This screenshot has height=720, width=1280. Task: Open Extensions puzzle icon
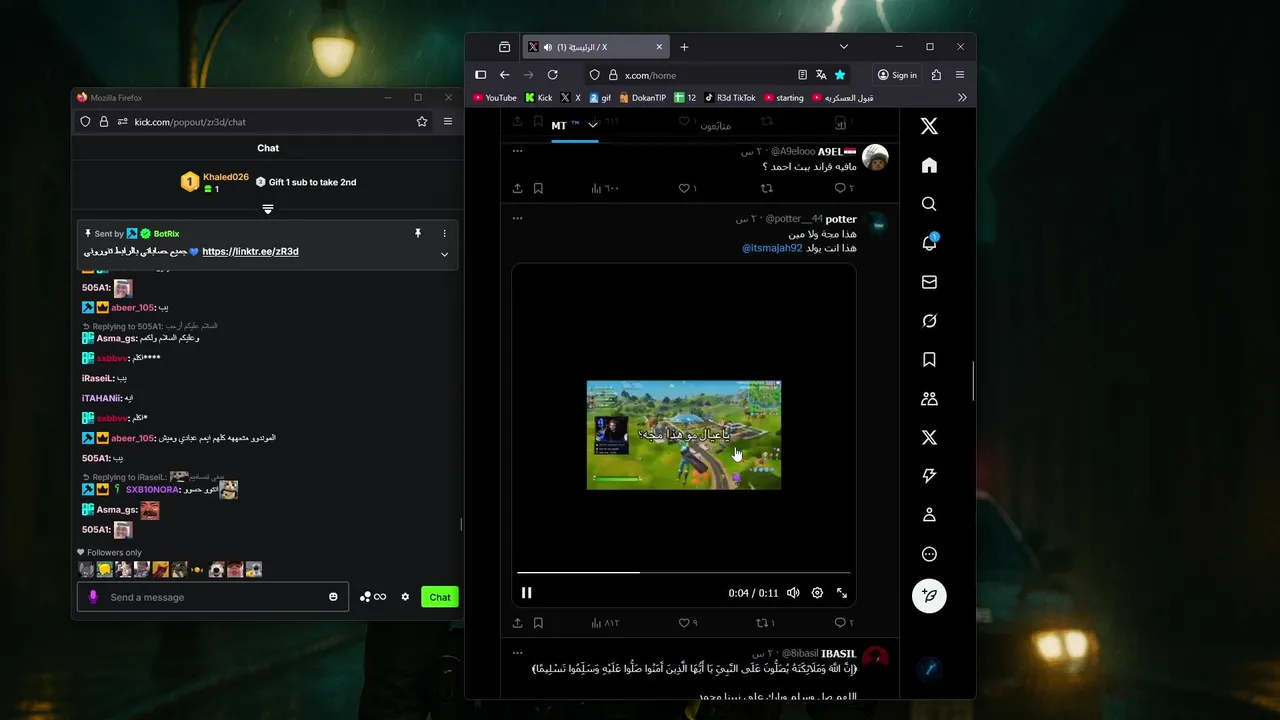(936, 75)
